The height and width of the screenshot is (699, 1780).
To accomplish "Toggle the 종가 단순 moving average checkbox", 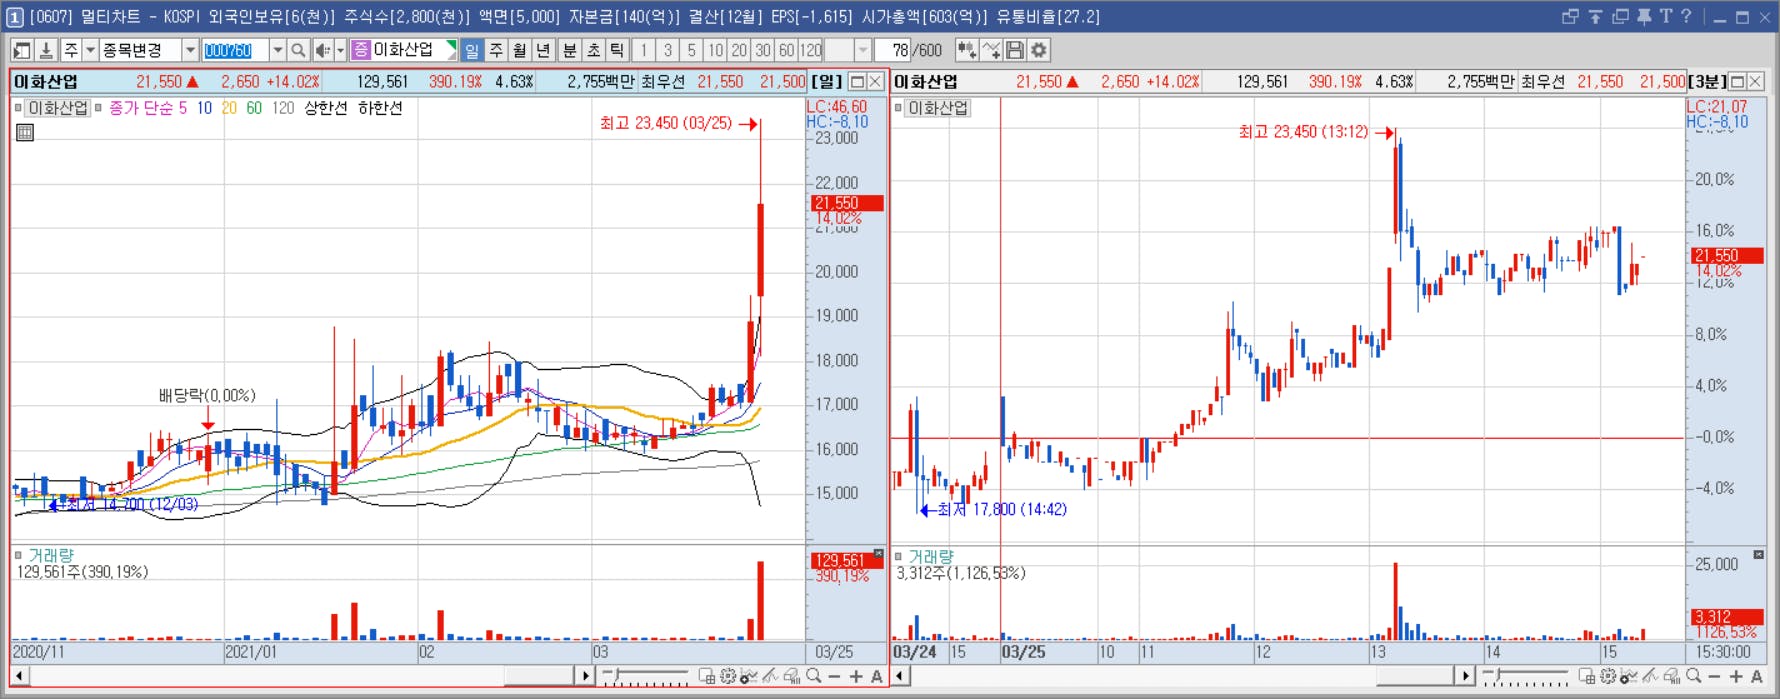I will pyautogui.click(x=98, y=108).
